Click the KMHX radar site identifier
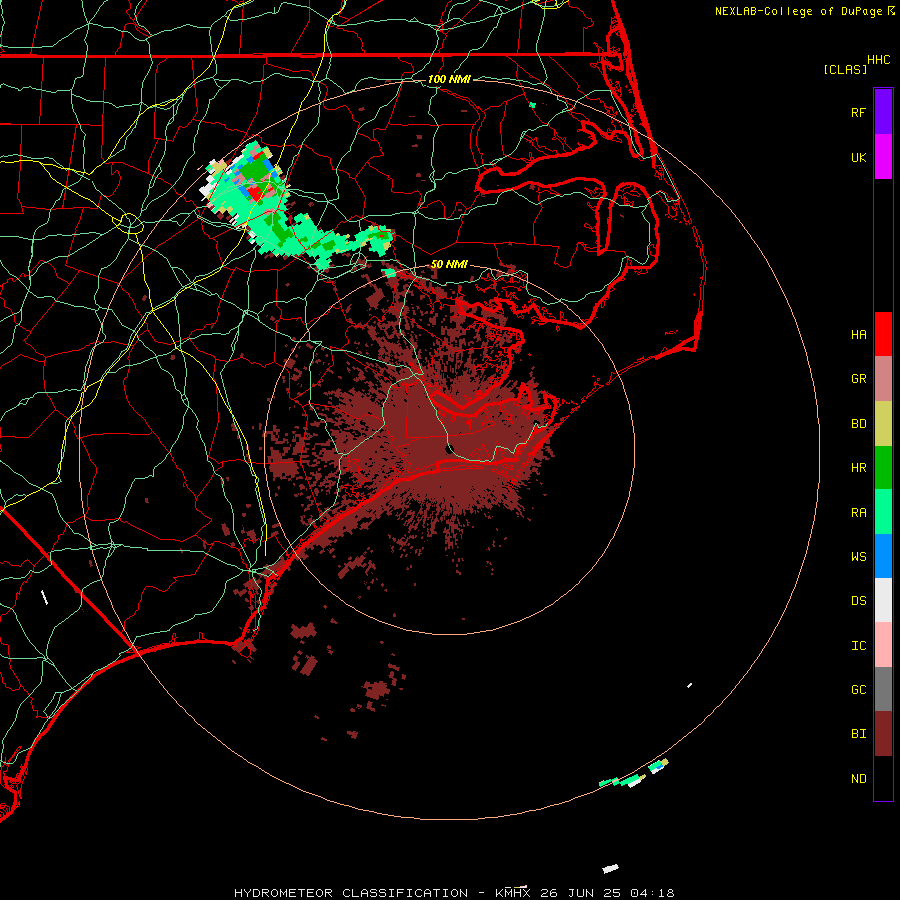Screen dimensions: 900x900 coord(513,893)
